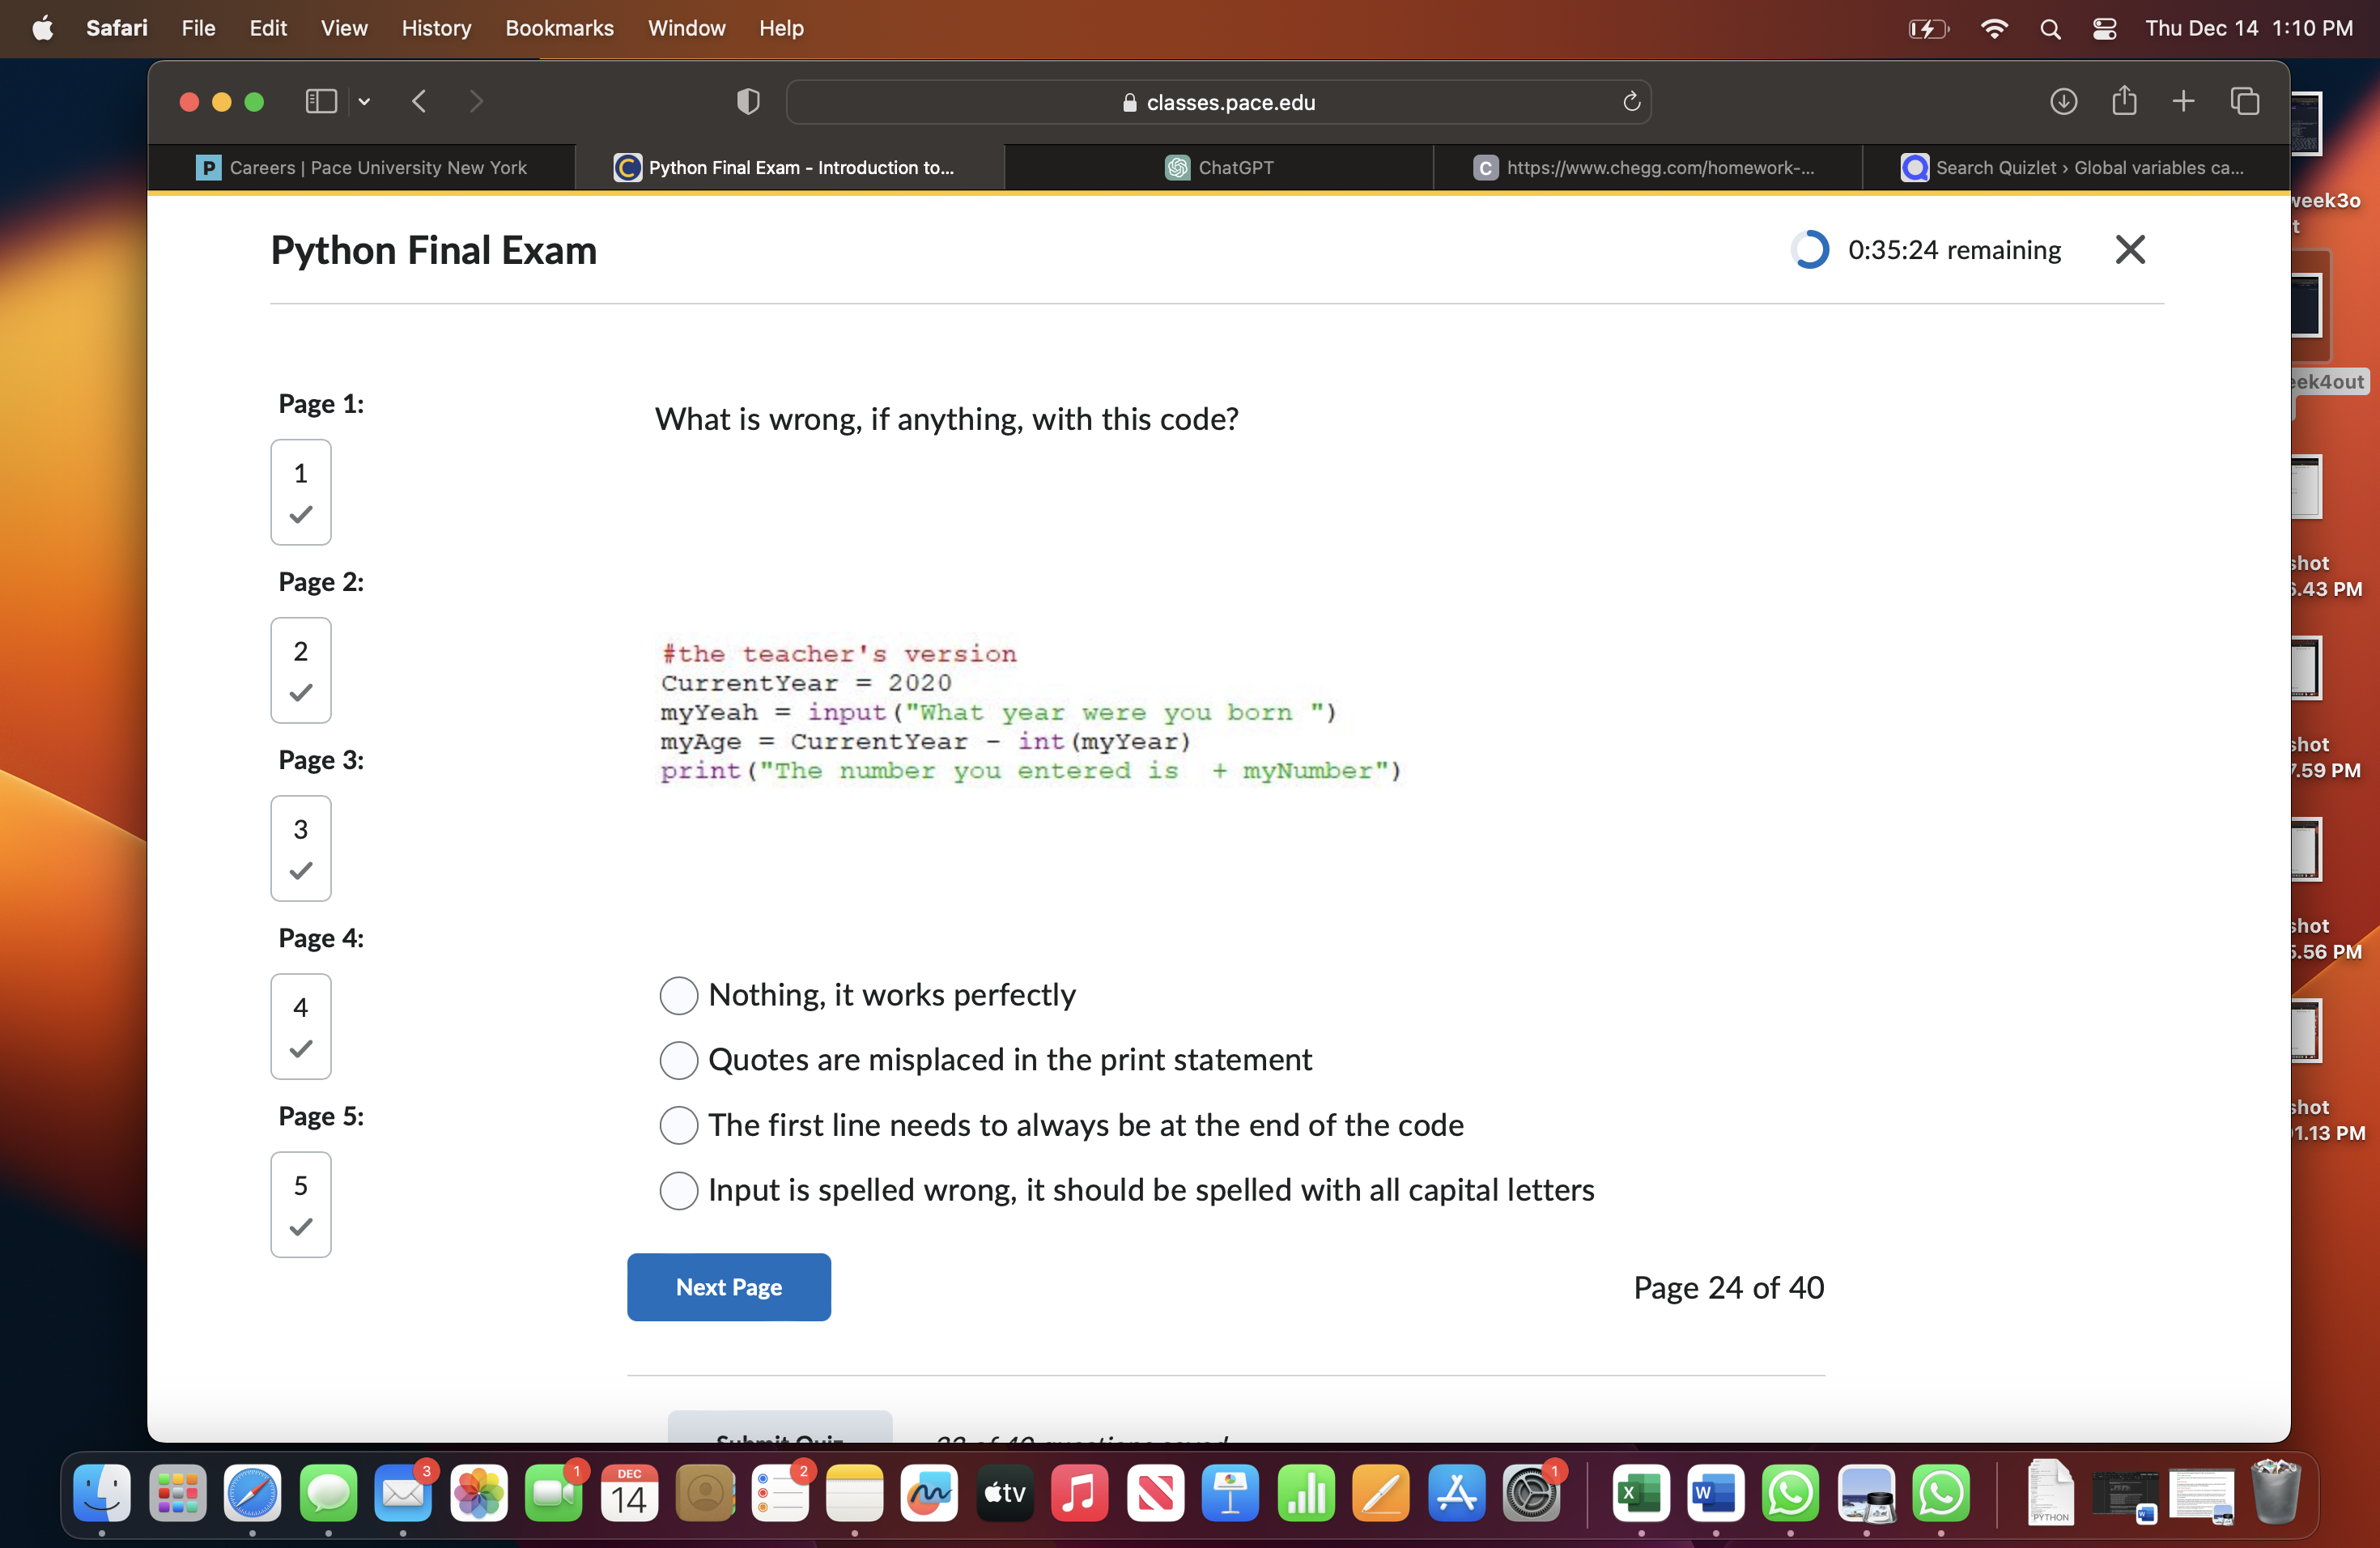
Task: Click the exam timer progress circle
Action: (x=1809, y=249)
